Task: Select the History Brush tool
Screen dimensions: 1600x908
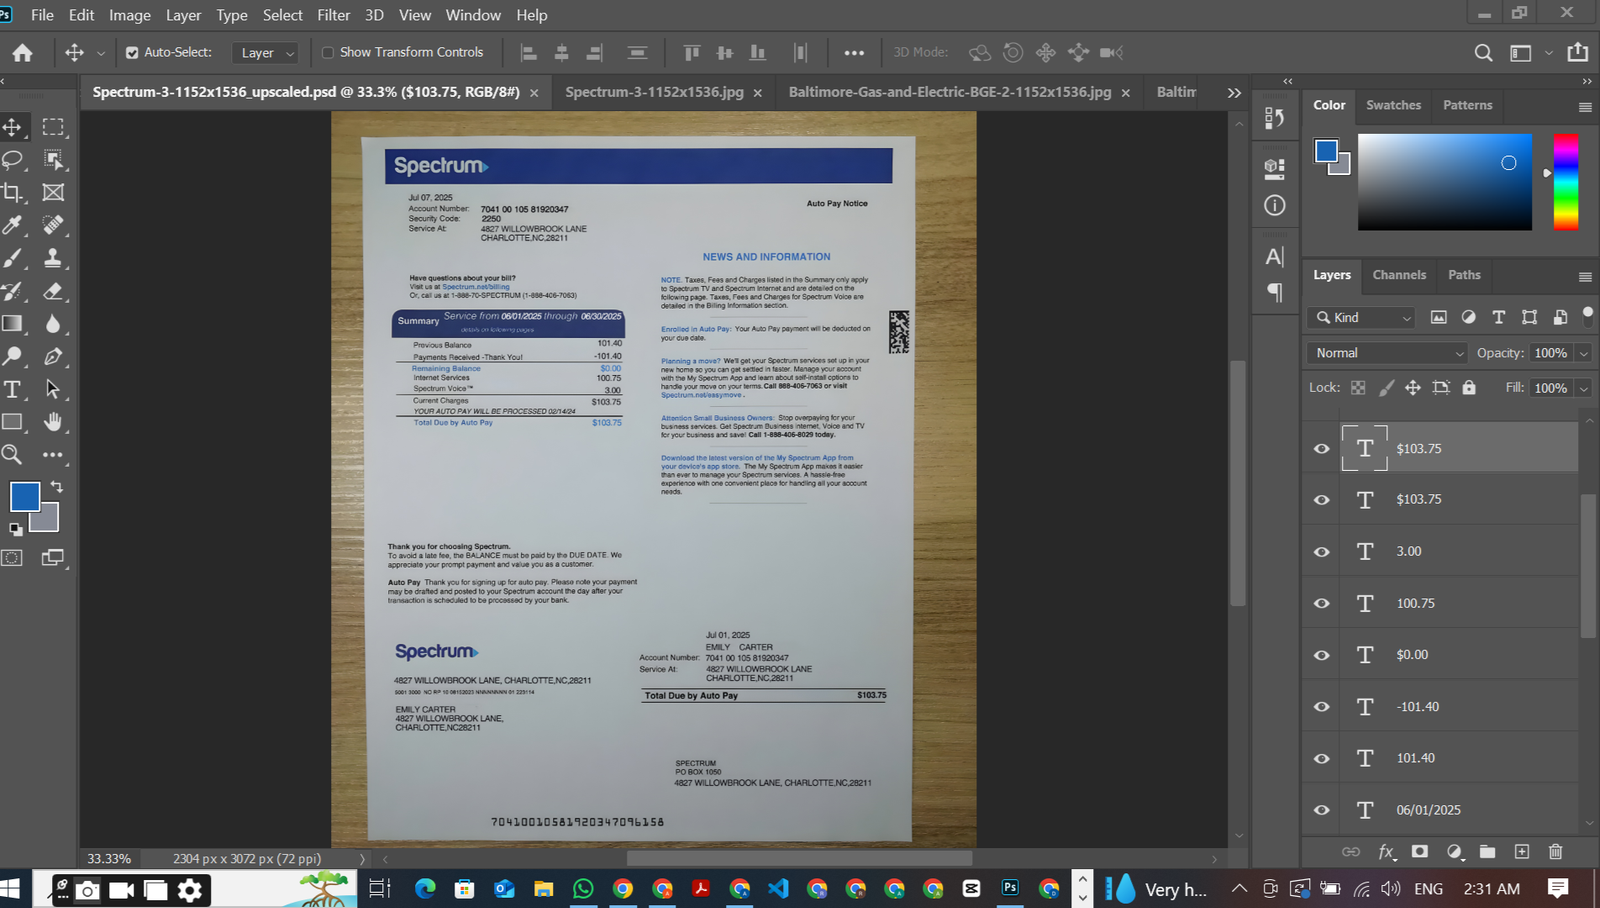Action: (13, 291)
